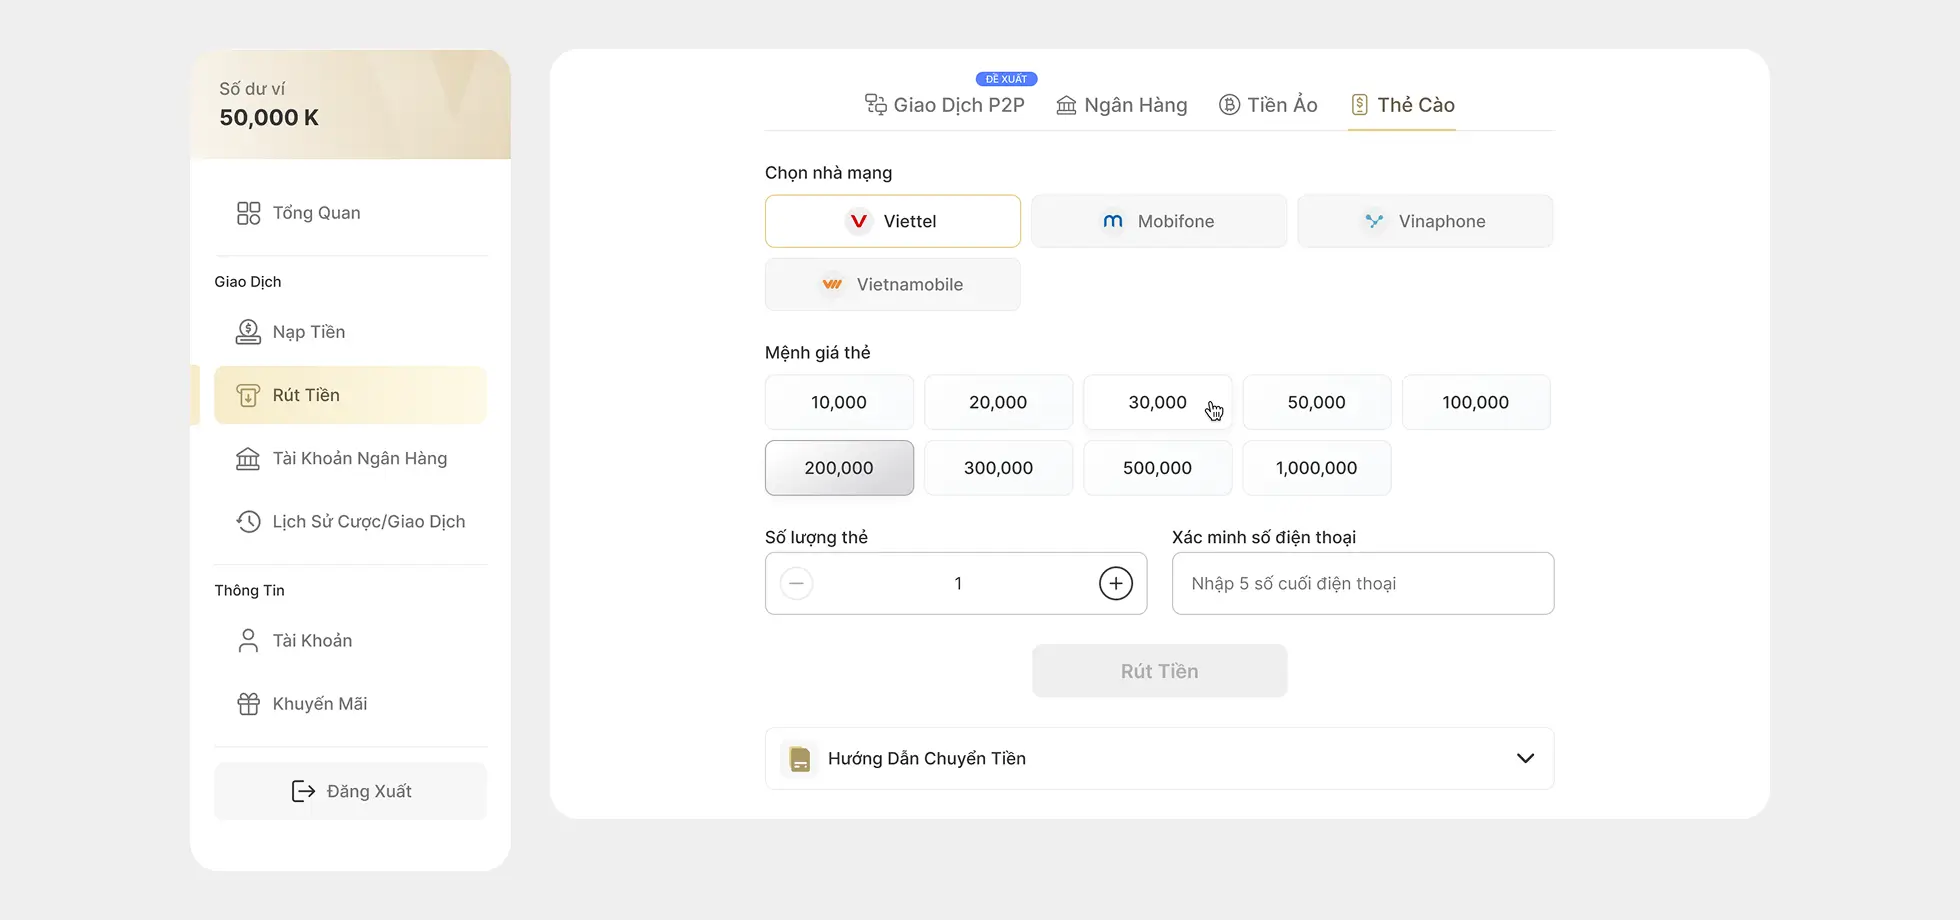Click the Mobifone logo icon
The height and width of the screenshot is (920, 1960).
click(1113, 221)
